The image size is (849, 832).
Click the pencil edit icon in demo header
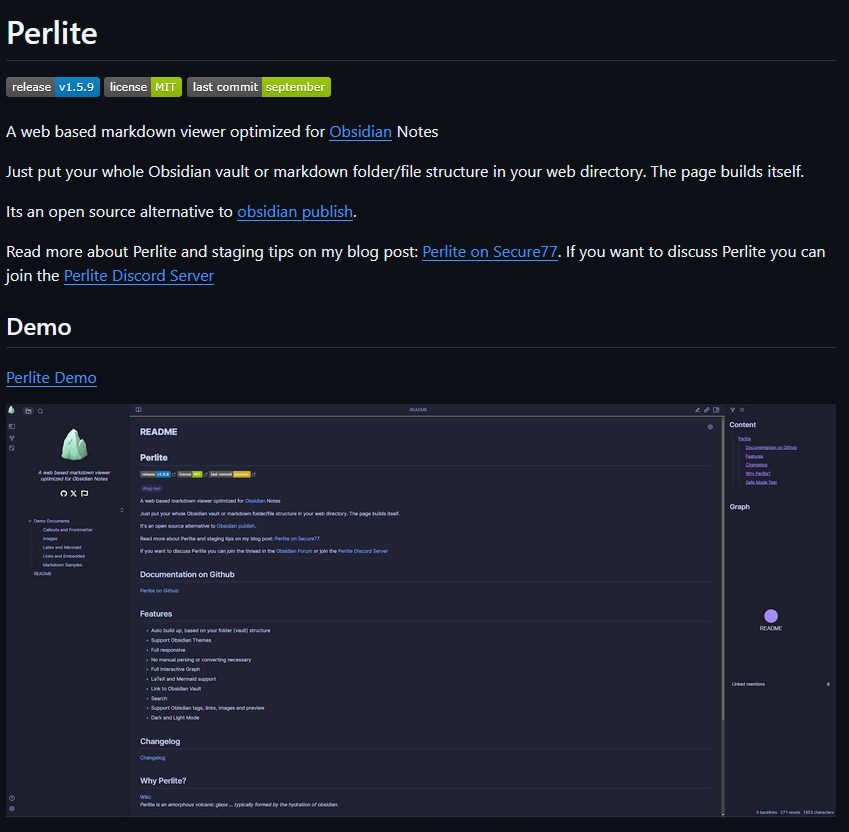click(698, 410)
